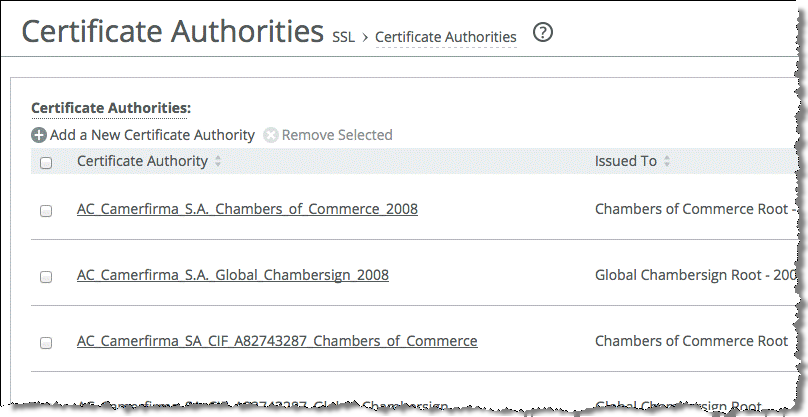
Task: Click the Issued To column header
Action: (626, 161)
